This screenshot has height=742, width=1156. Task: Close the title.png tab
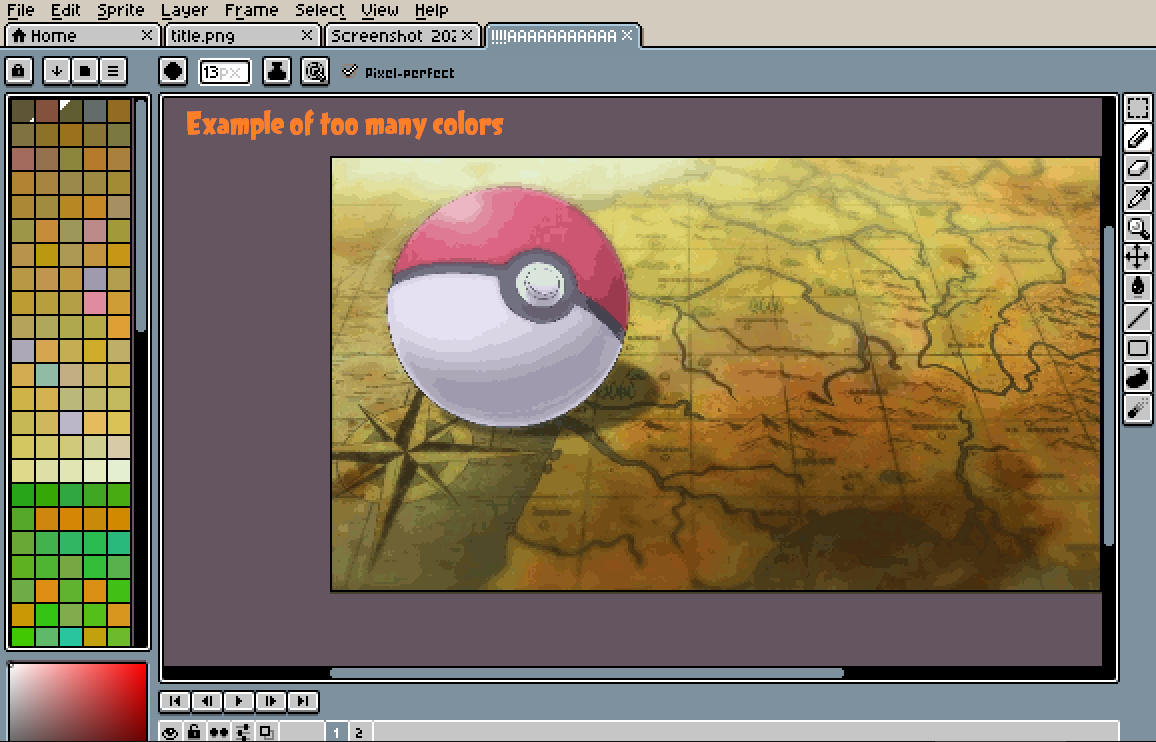point(307,35)
